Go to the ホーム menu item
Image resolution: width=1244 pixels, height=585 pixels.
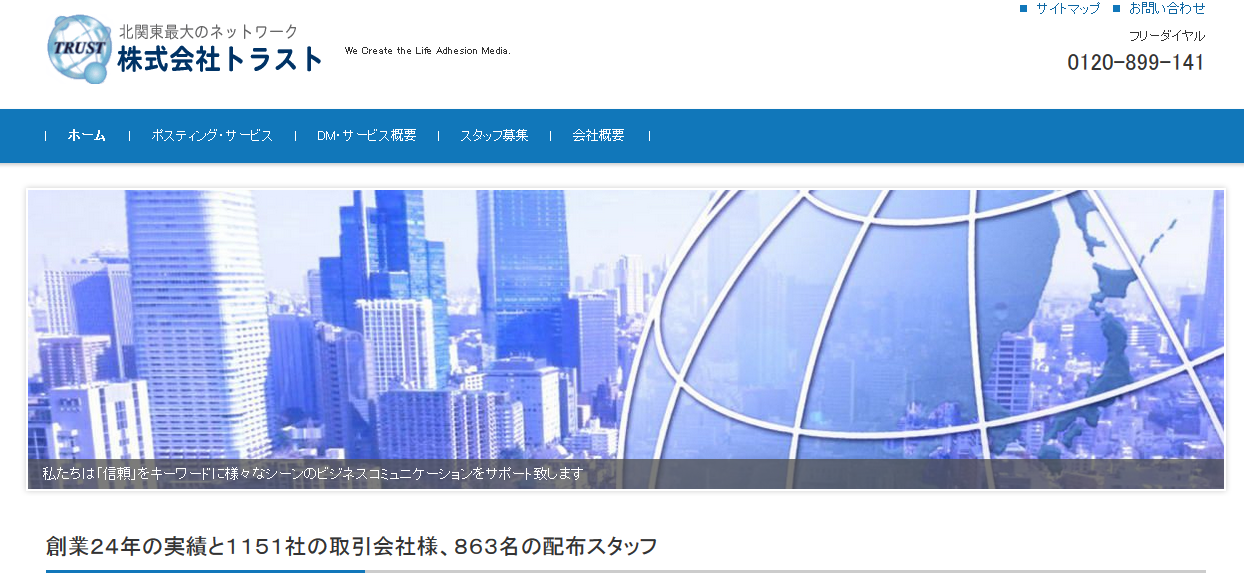click(87, 136)
